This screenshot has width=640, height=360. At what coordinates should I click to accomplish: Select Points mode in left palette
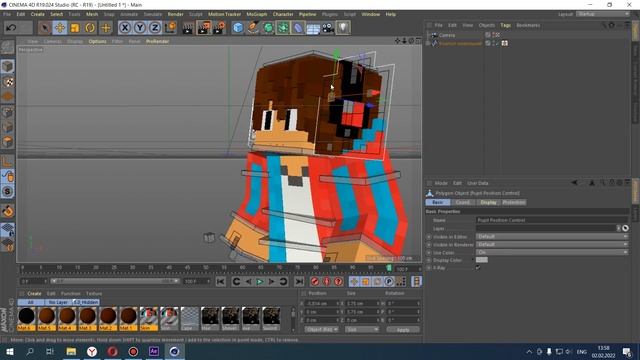click(x=7, y=112)
